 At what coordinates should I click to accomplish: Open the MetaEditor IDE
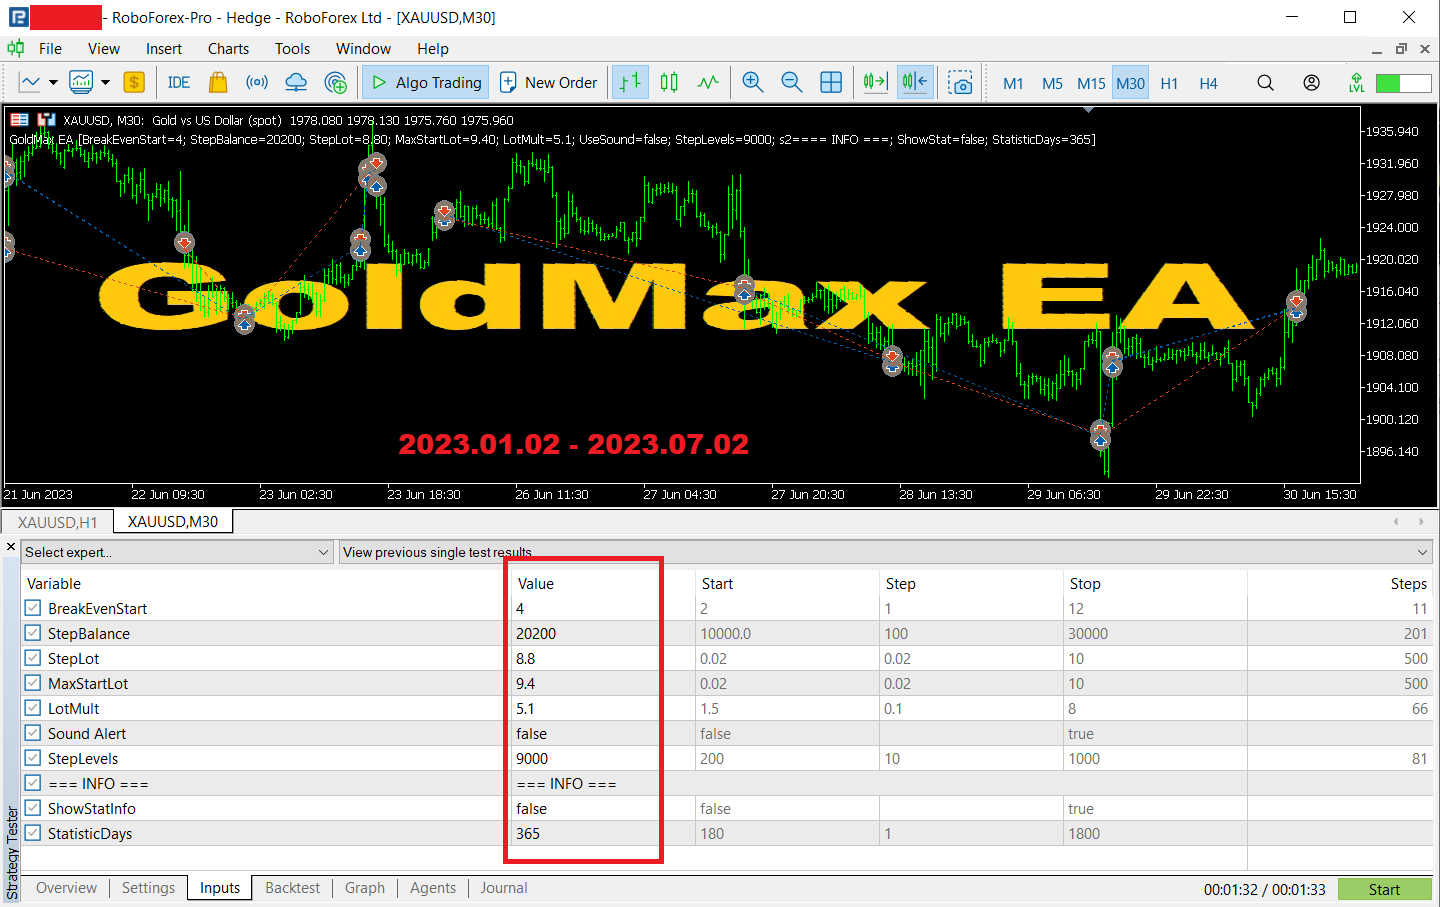pos(179,83)
